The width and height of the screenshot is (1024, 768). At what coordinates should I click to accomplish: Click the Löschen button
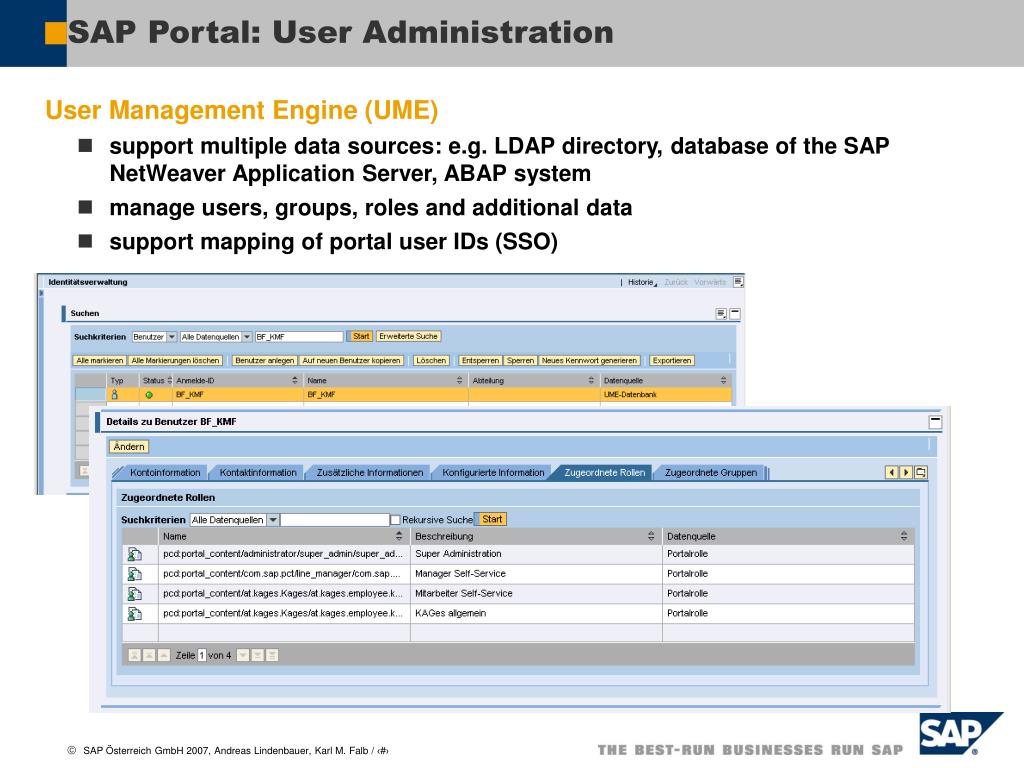click(x=431, y=360)
